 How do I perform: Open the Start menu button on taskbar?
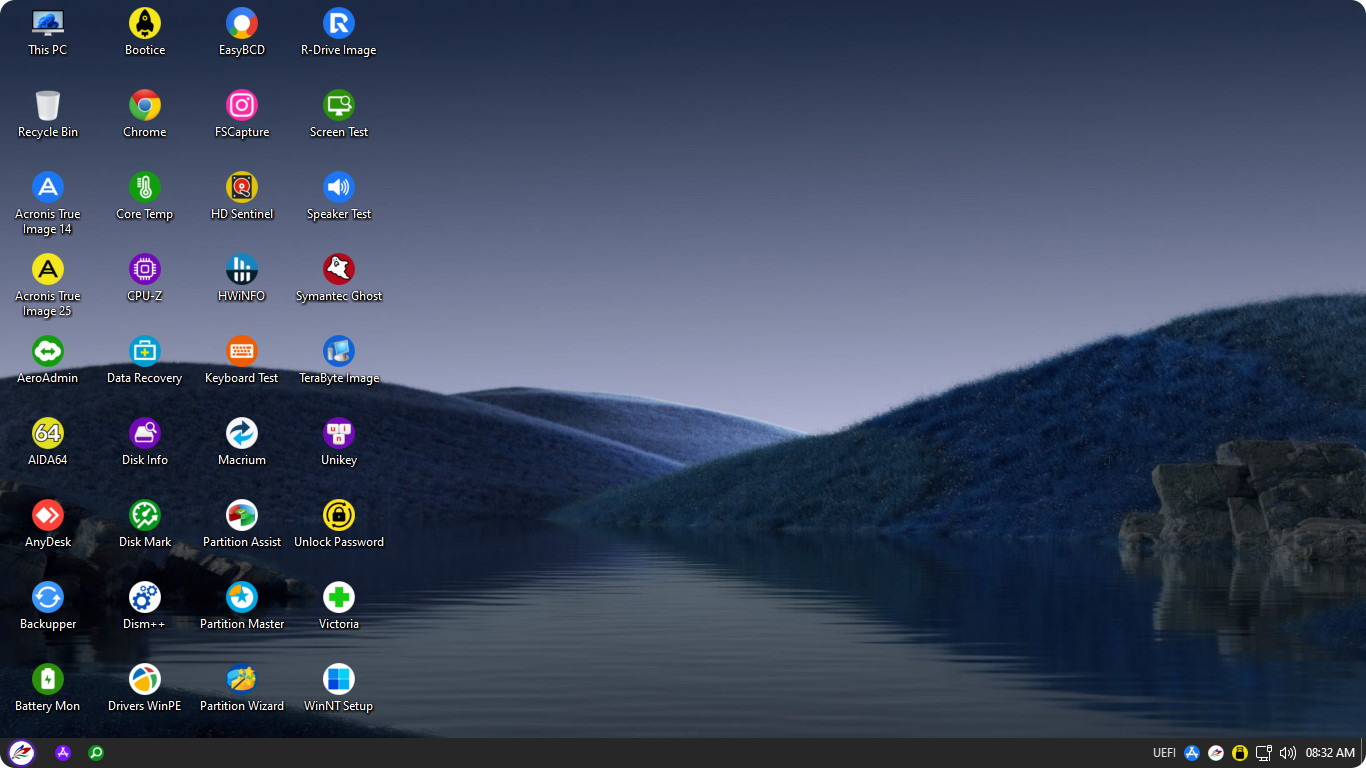21,753
